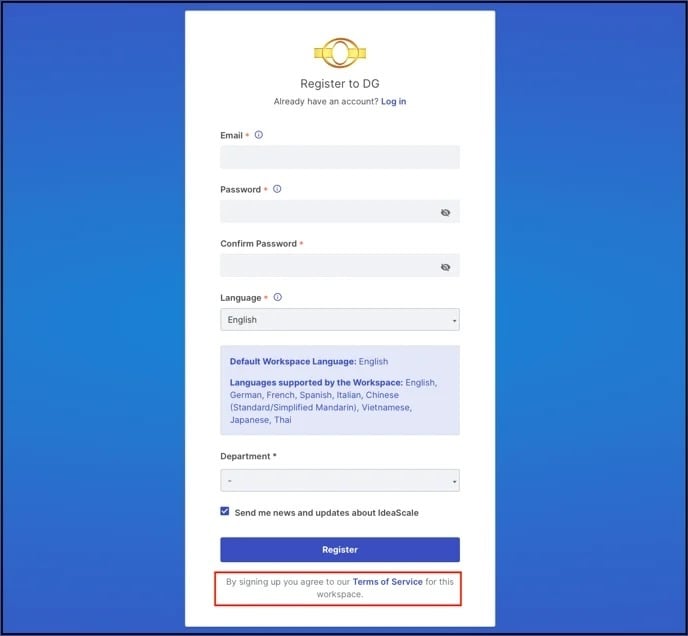
Task: Click the Register button
Action: (x=340, y=550)
